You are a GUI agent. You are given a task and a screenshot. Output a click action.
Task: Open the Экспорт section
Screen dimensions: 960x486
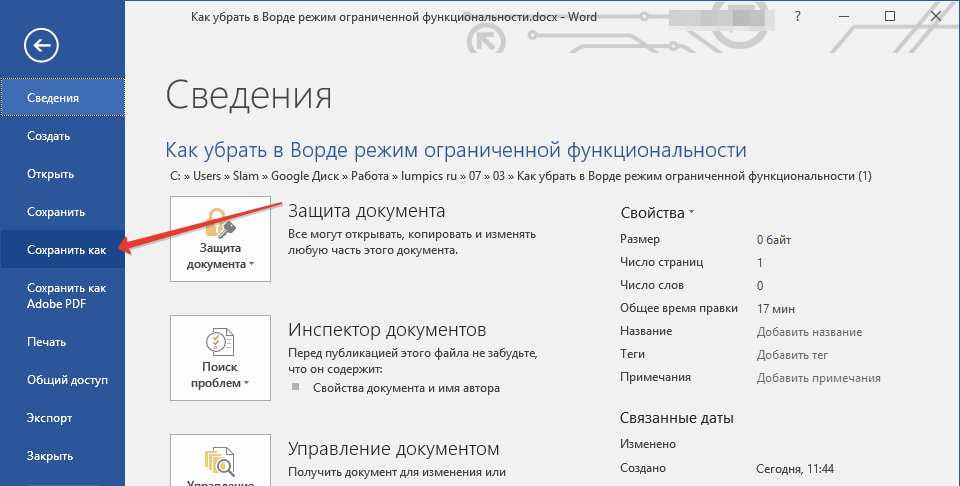tap(62, 418)
